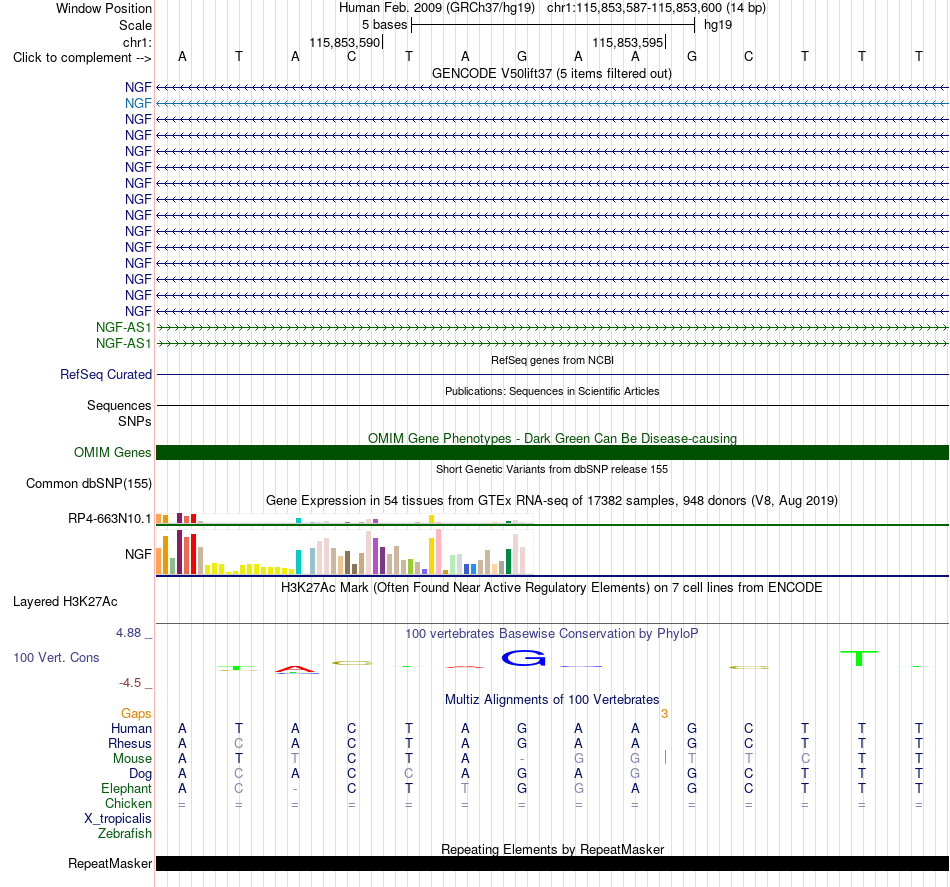950x887 pixels.
Task: Click the X_tropicalis alignment row label
Action: 118,819
